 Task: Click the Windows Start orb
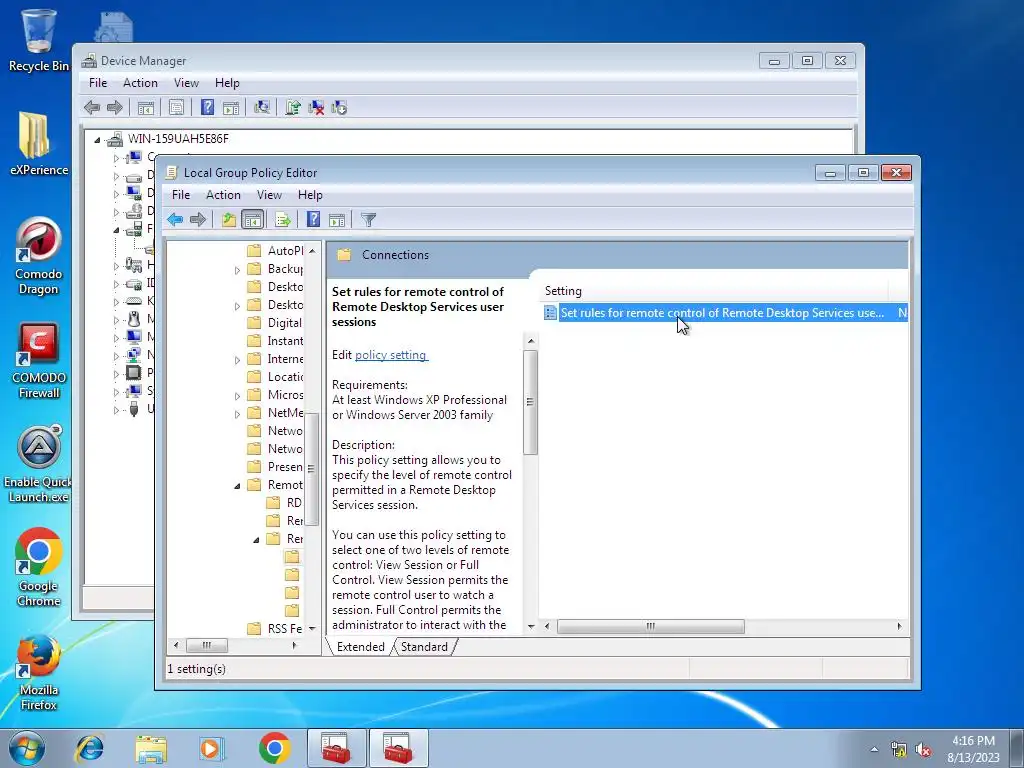coord(27,748)
